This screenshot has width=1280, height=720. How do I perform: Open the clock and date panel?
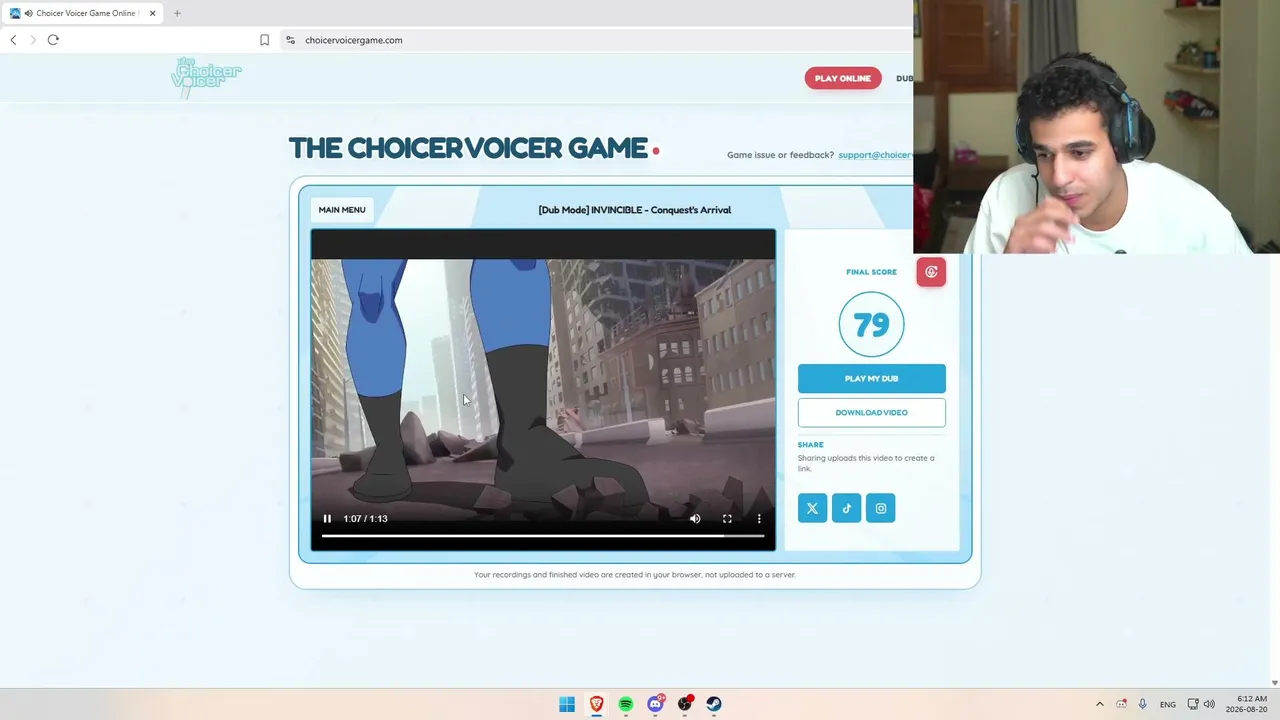coord(1247,704)
